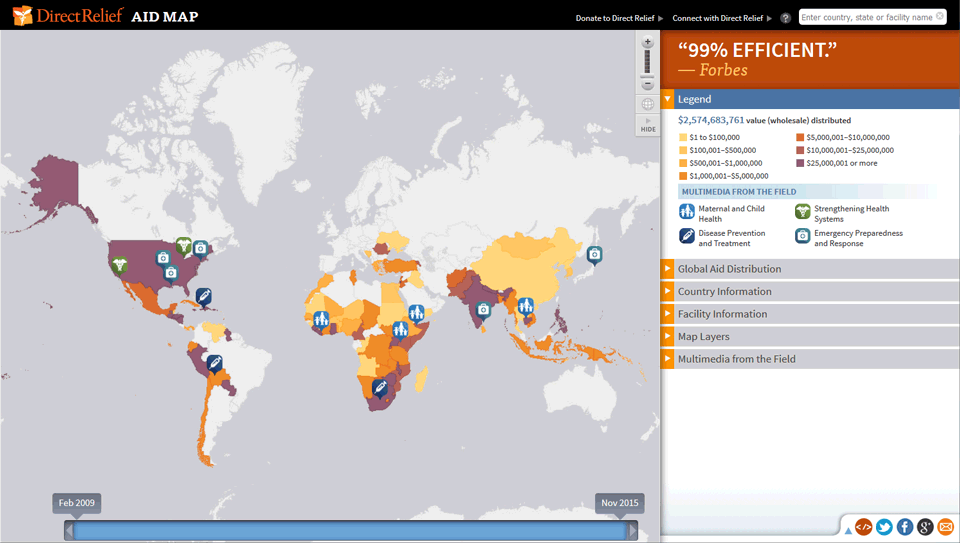Open Donate to Direct Relief link
The height and width of the screenshot is (543, 960).
pyautogui.click(x=619, y=18)
